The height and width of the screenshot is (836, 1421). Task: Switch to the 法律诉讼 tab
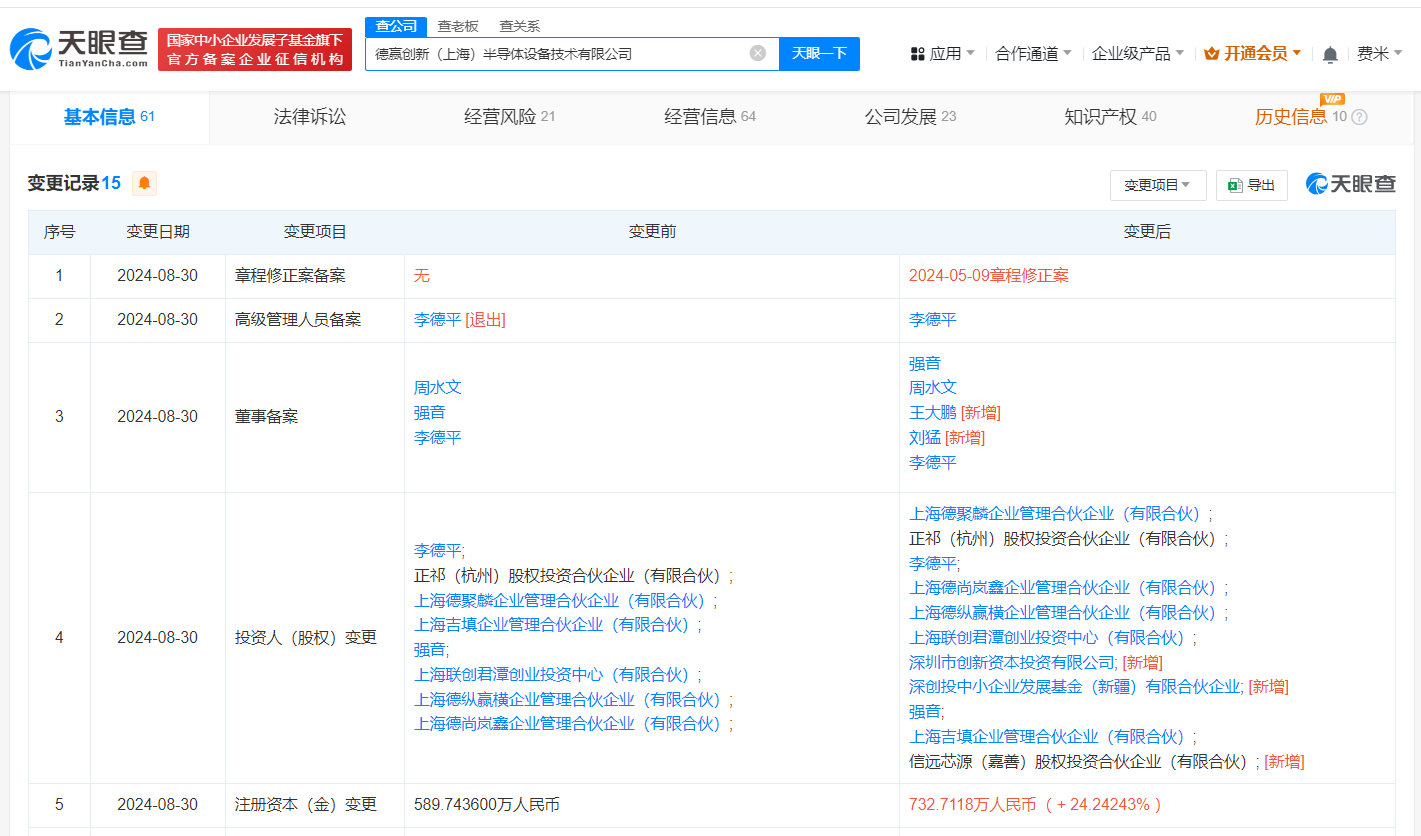click(310, 117)
